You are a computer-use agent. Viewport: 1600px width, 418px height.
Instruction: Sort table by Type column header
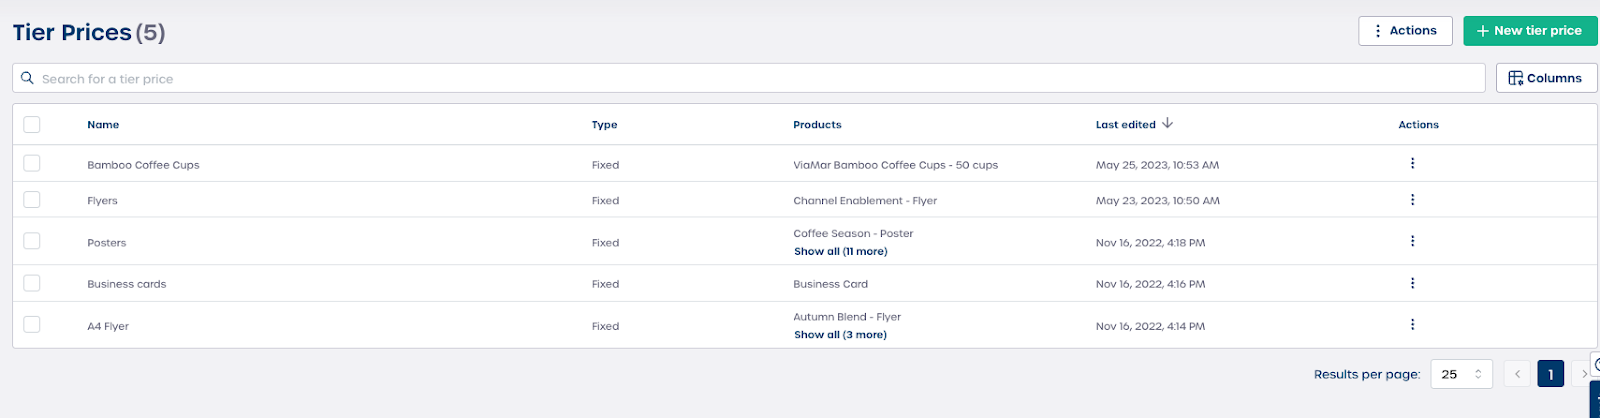(604, 125)
